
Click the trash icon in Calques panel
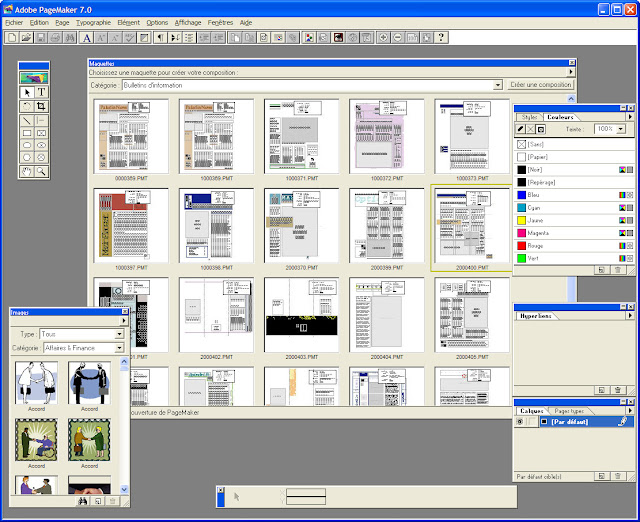click(x=618, y=476)
